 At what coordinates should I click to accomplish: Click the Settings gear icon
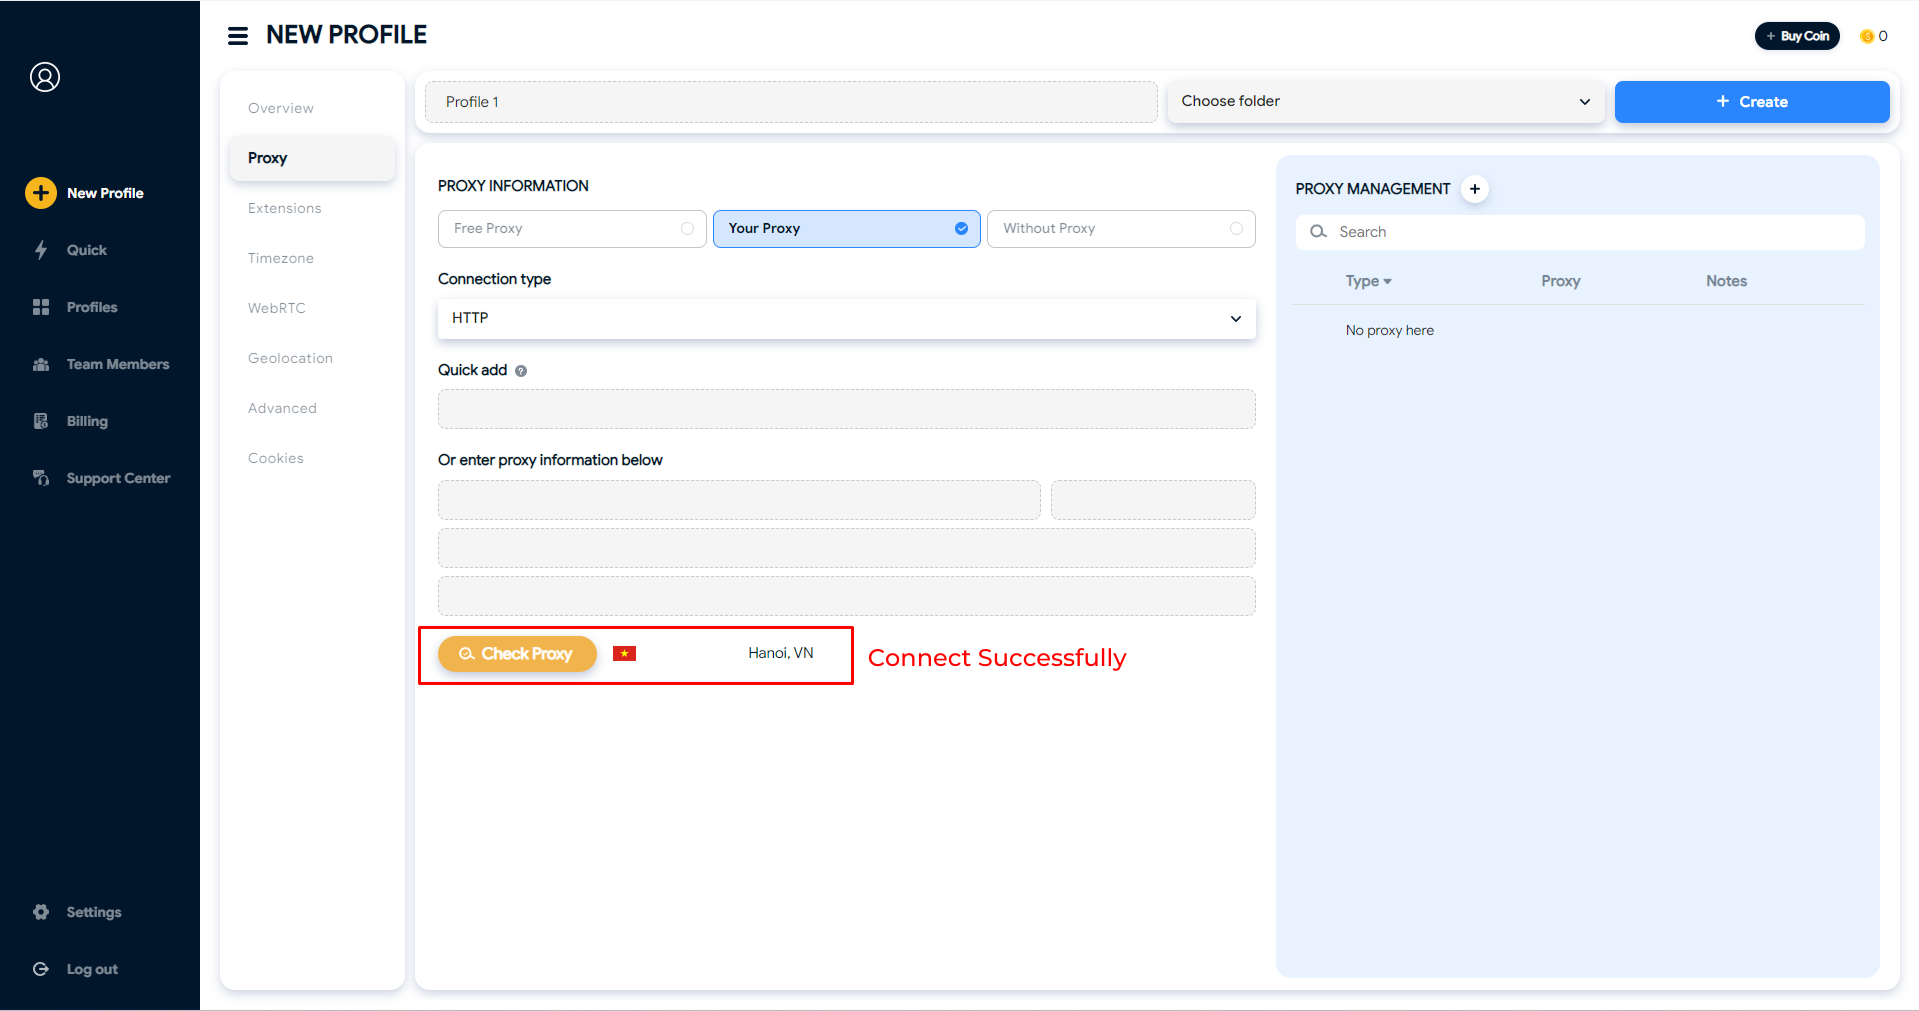click(41, 912)
